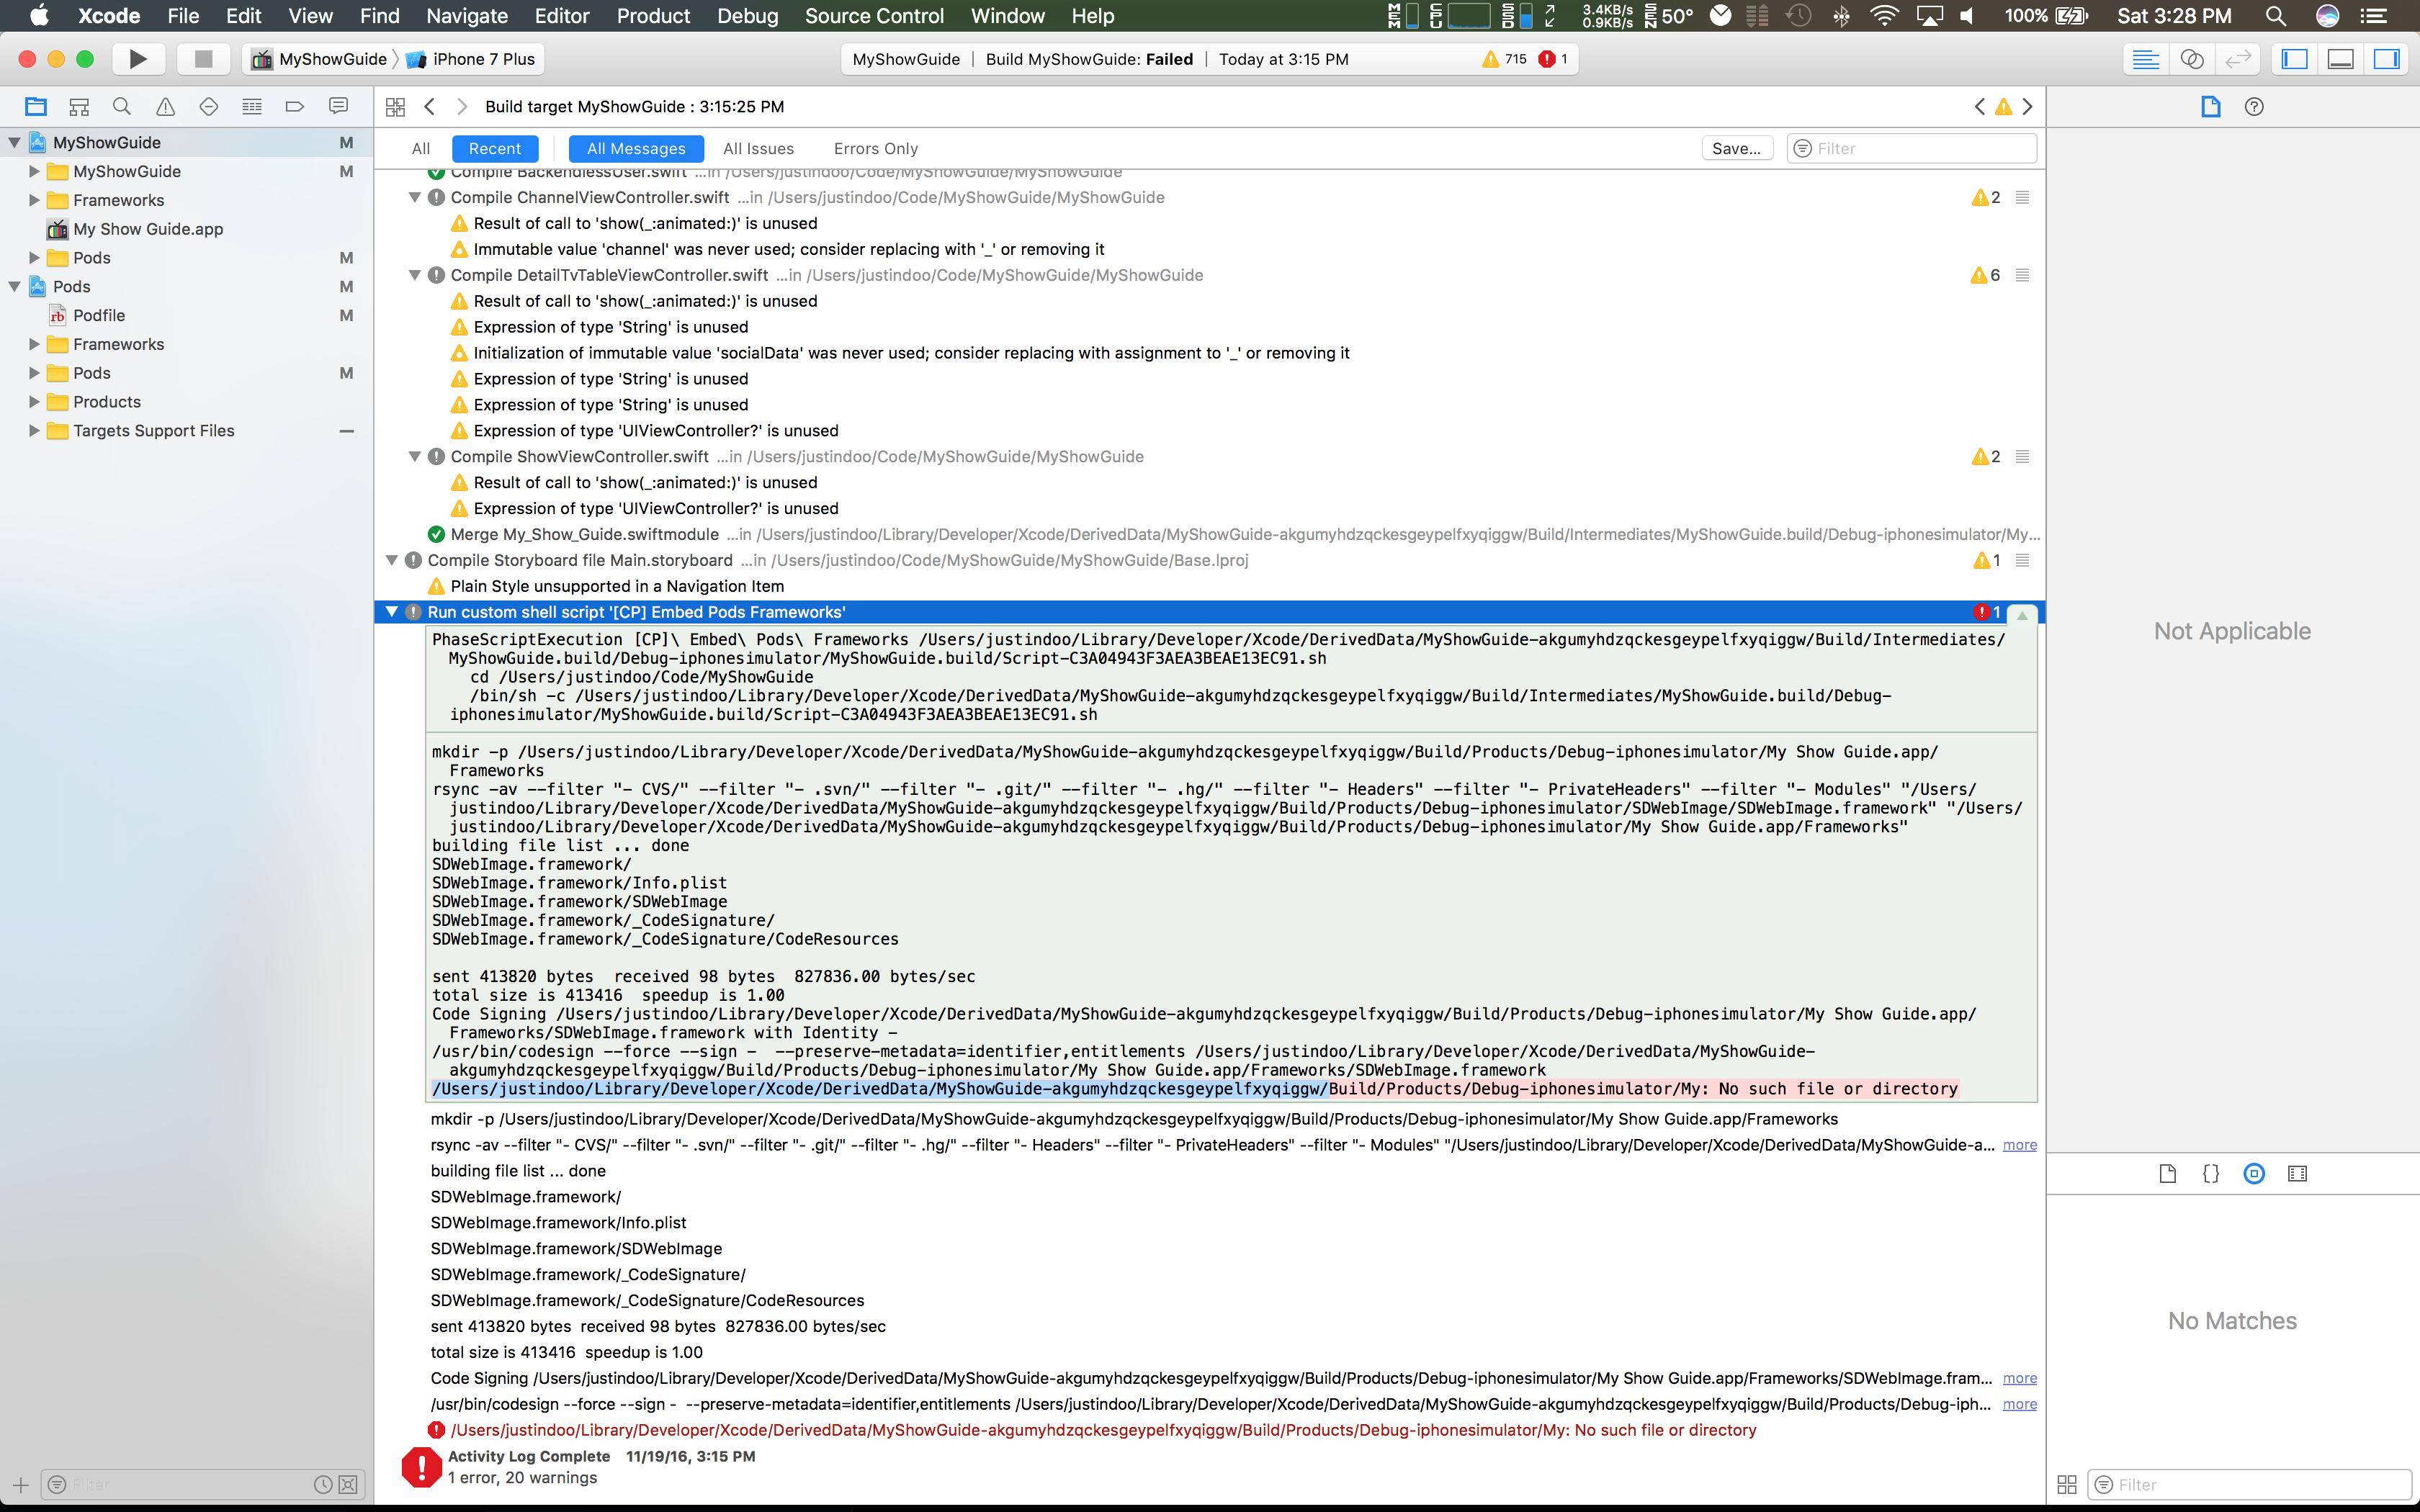
Task: Select the Recent filter button
Action: point(494,148)
